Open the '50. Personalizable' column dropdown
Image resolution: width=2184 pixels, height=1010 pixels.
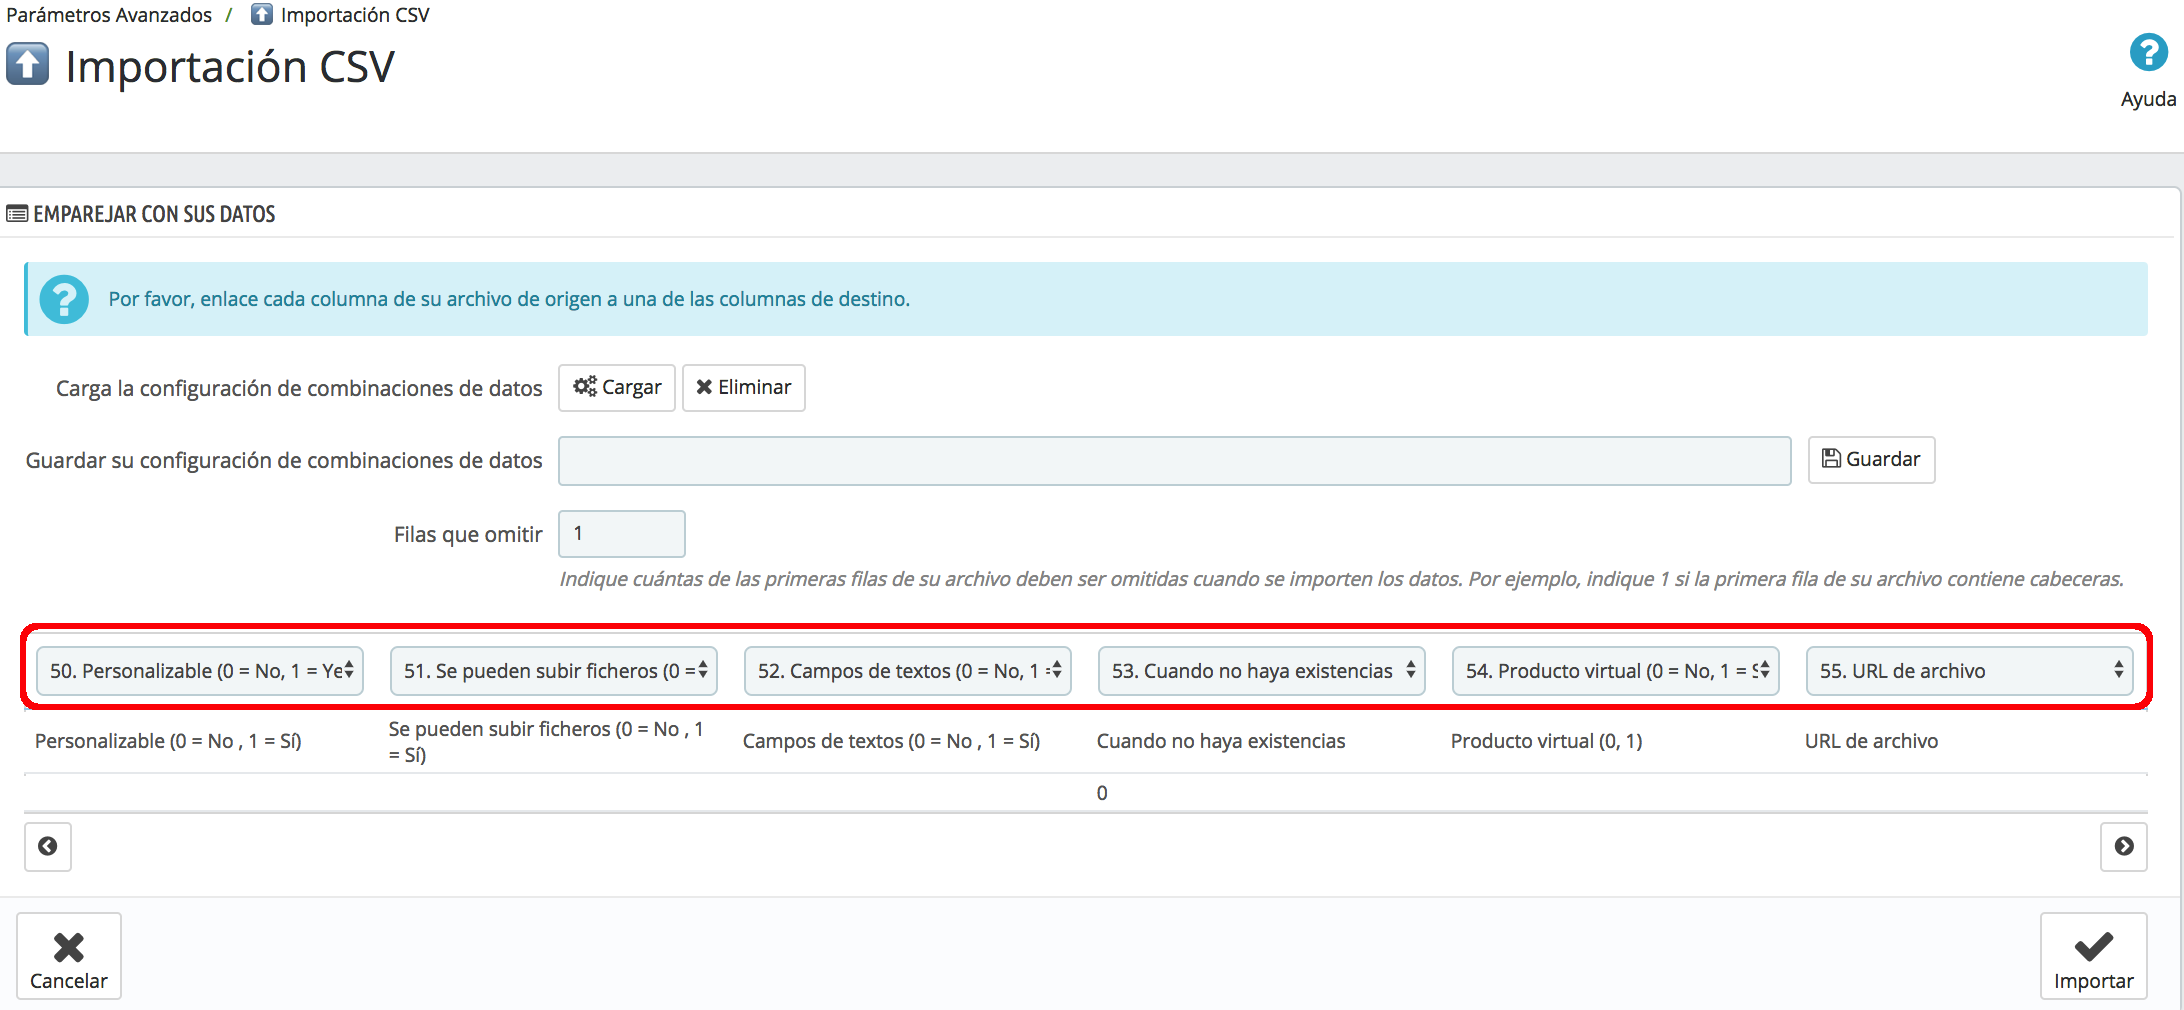coord(200,671)
